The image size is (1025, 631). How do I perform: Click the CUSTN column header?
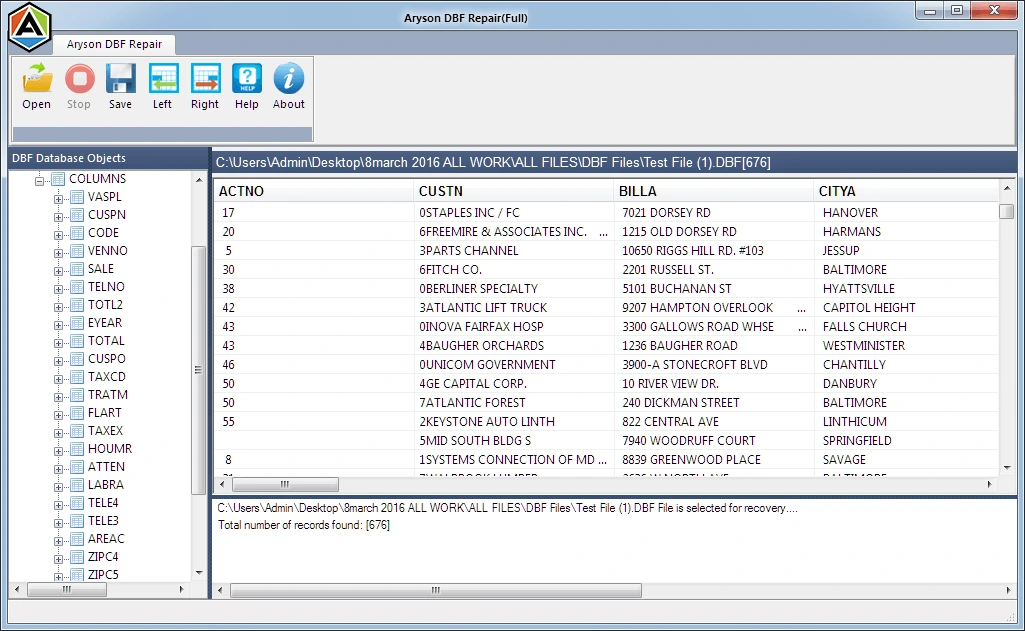click(x=514, y=191)
